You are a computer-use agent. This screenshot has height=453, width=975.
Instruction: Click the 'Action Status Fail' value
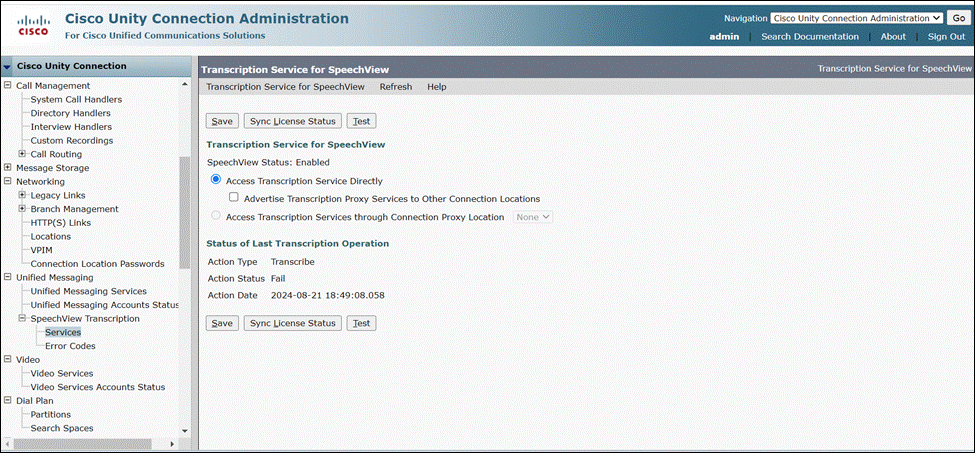point(278,278)
